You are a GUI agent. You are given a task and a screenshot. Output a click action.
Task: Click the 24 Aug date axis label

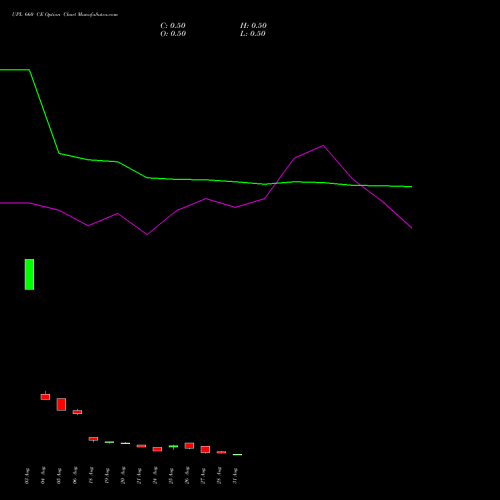pyautogui.click(x=155, y=476)
